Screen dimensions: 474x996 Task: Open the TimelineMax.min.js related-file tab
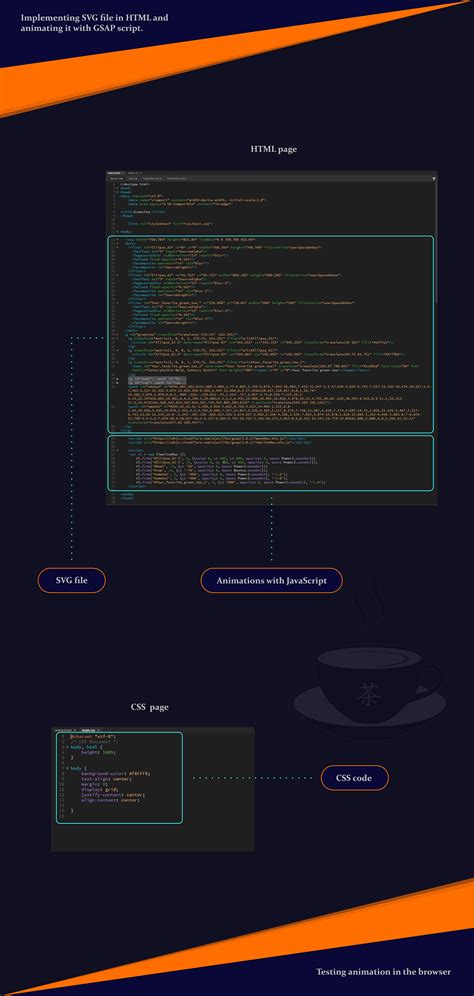pyautogui.click(x=177, y=178)
